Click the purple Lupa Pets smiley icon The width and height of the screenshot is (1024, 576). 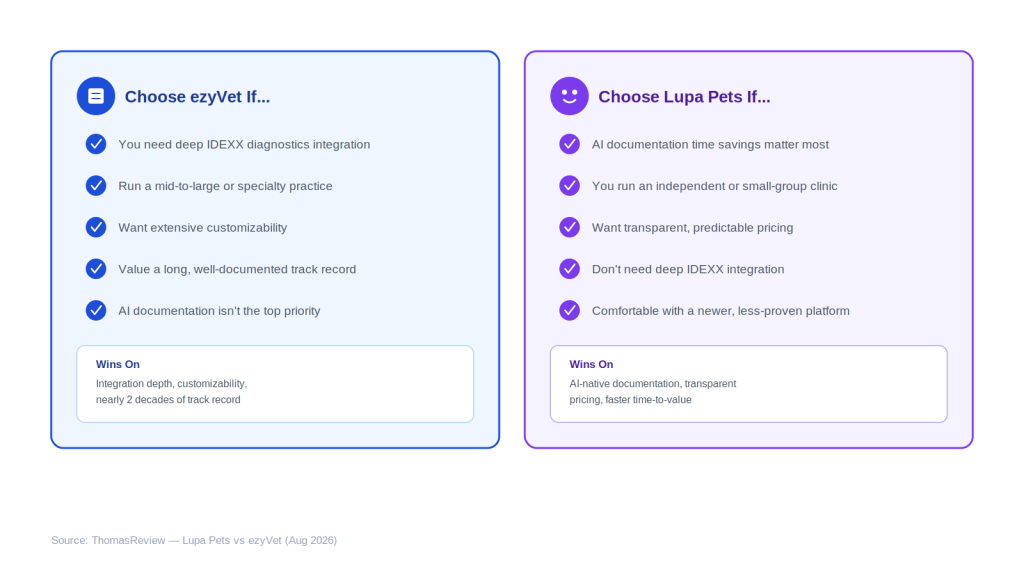click(x=569, y=96)
